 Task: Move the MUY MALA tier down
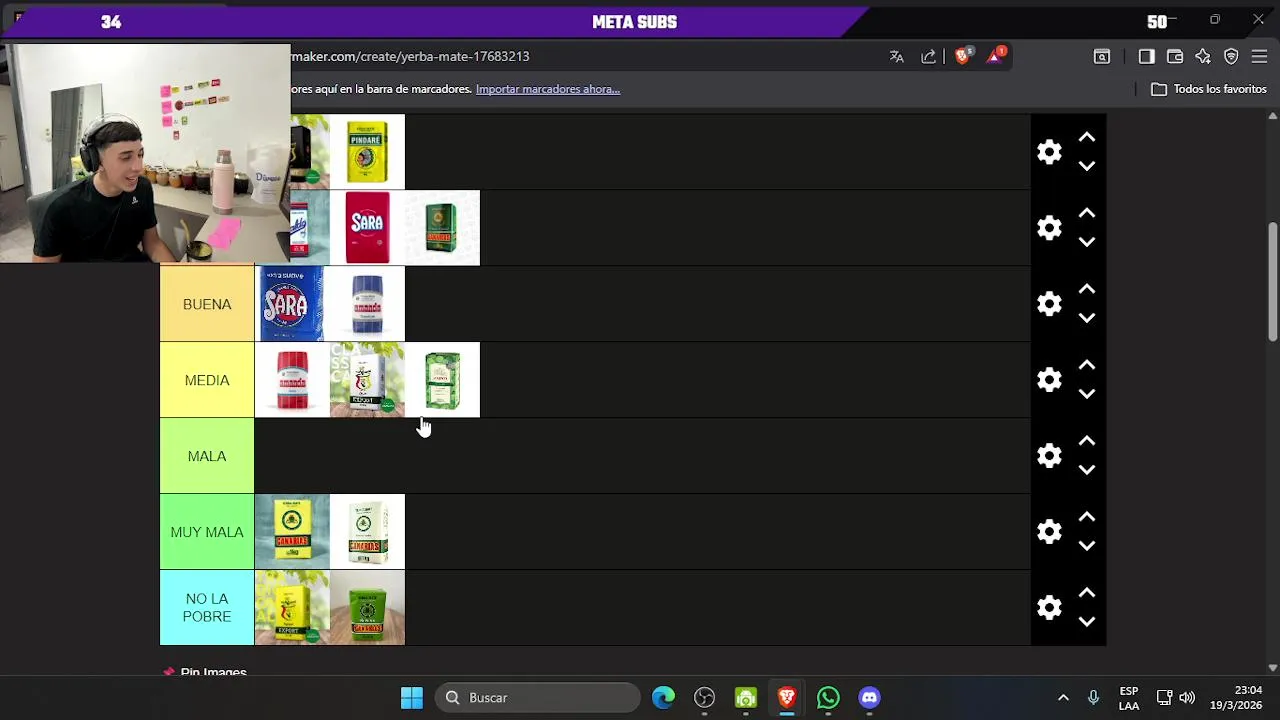click(1087, 546)
